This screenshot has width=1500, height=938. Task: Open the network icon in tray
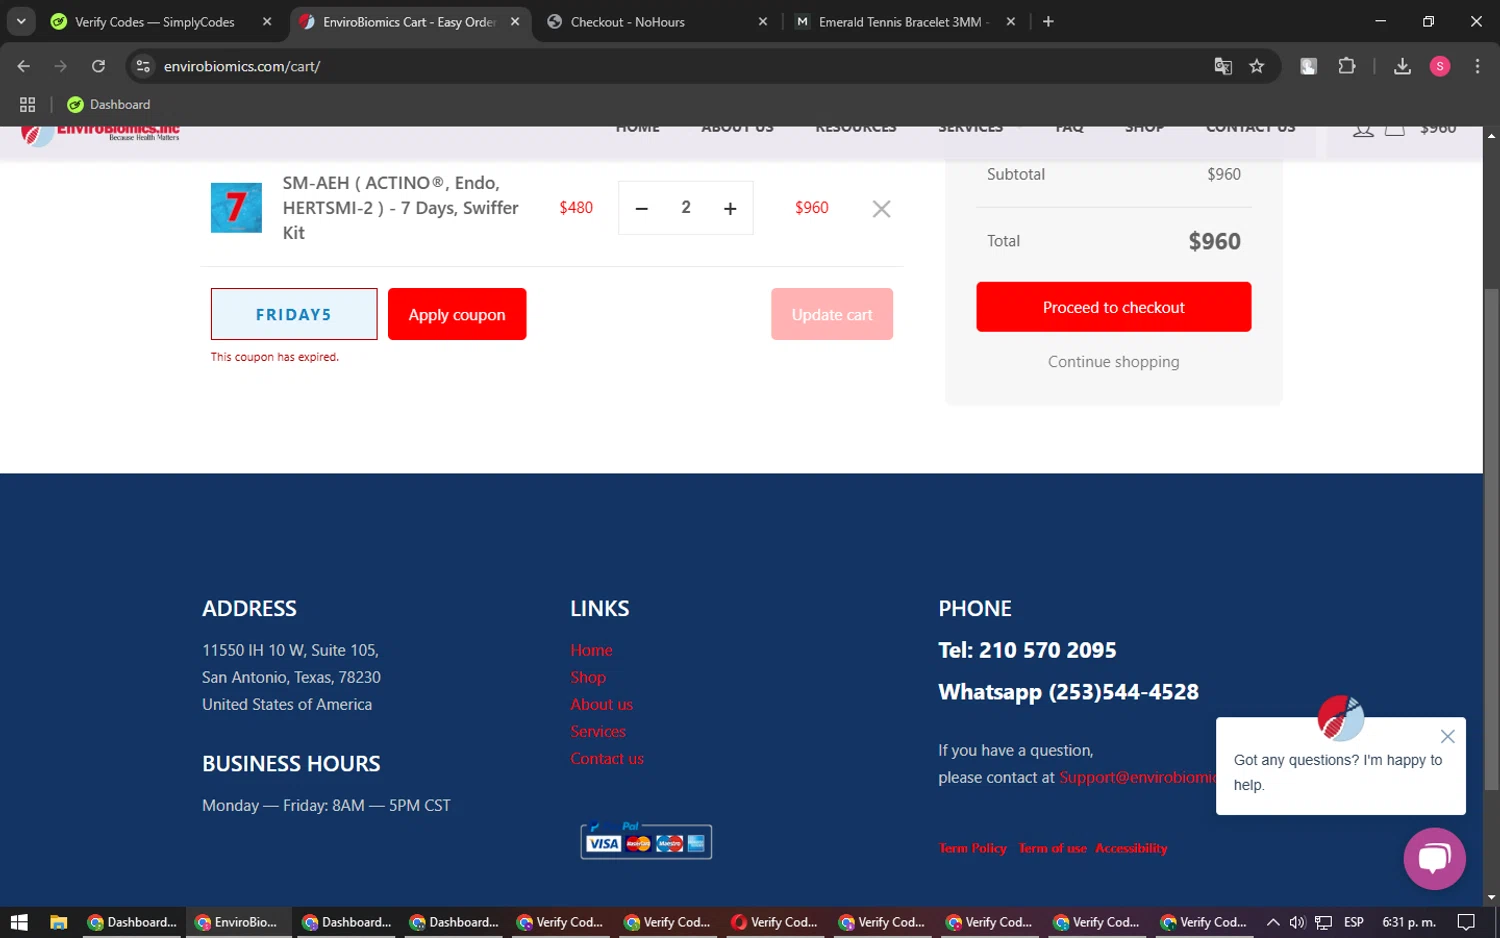point(1323,922)
